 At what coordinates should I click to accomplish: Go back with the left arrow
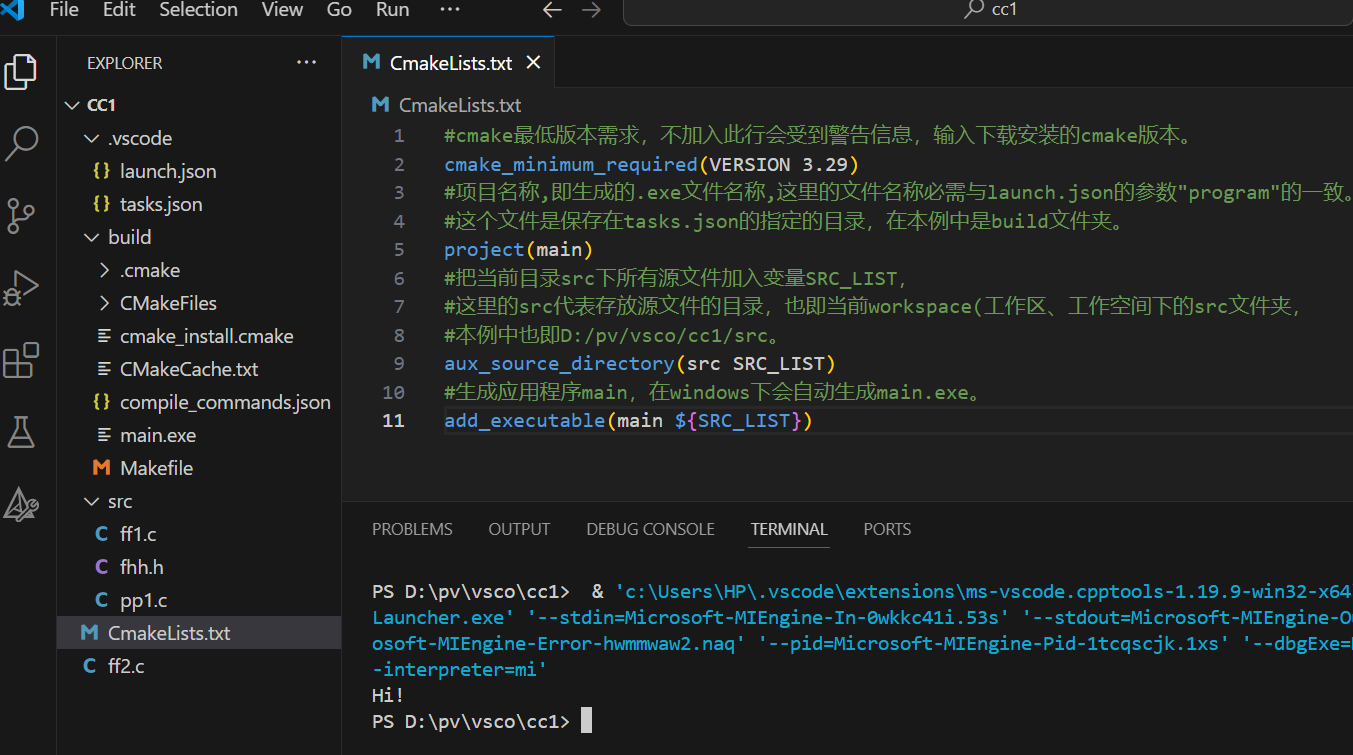point(552,10)
